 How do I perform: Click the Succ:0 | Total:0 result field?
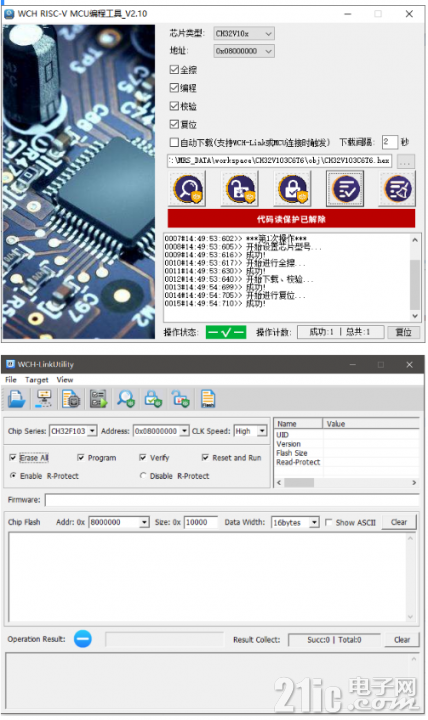[334, 640]
